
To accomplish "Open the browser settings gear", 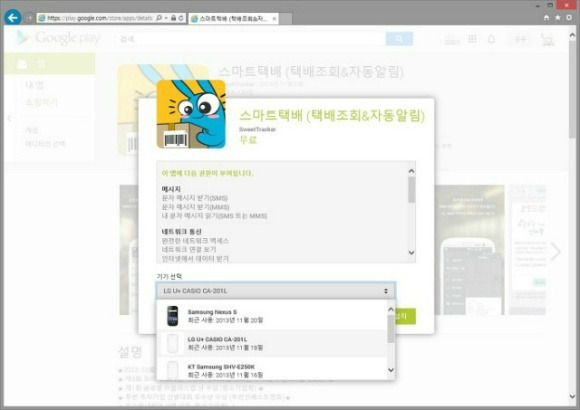I will point(569,17).
